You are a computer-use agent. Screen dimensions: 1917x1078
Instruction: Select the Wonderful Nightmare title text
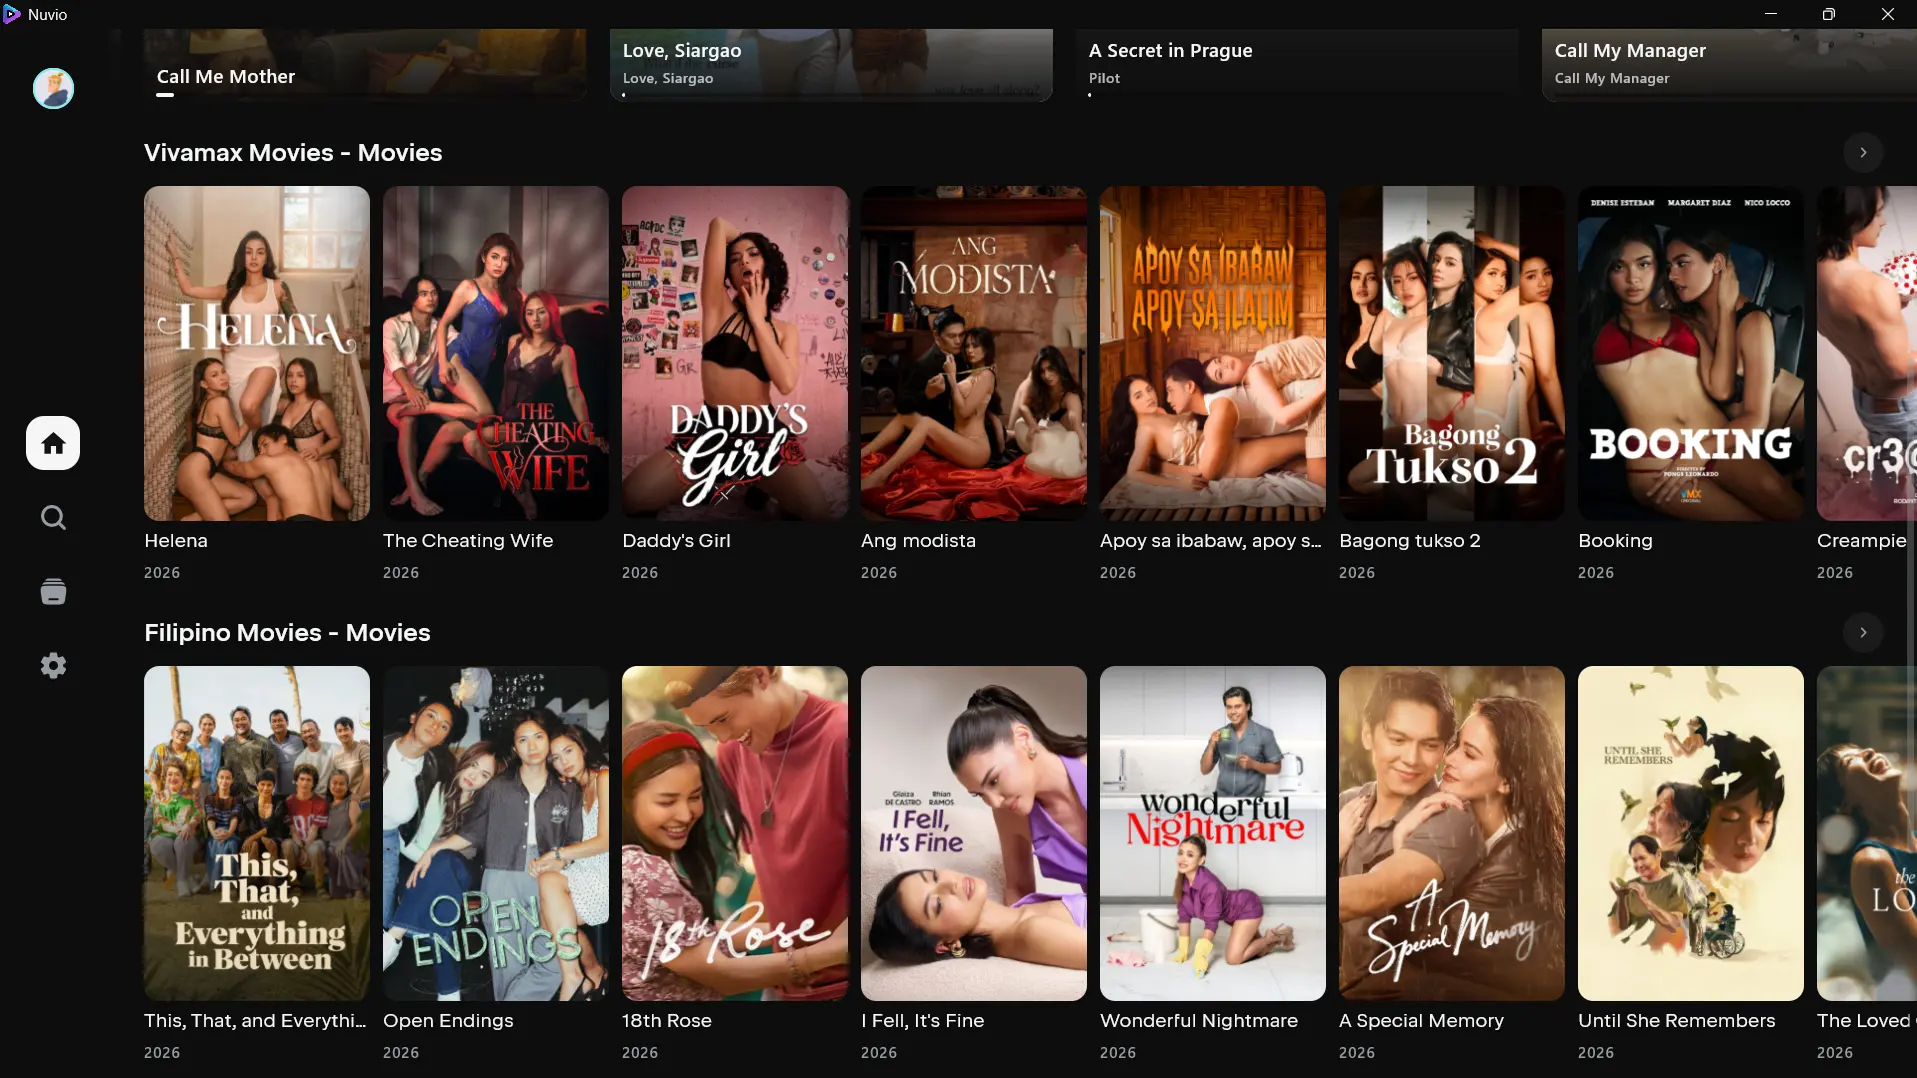click(1199, 1021)
